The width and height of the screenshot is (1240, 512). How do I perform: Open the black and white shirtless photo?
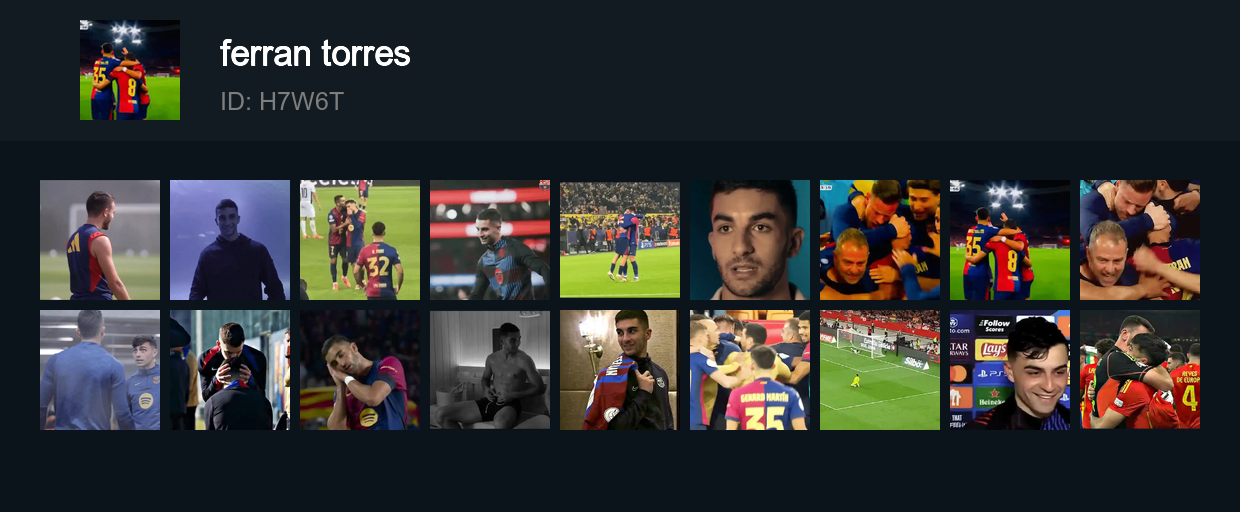click(x=490, y=370)
